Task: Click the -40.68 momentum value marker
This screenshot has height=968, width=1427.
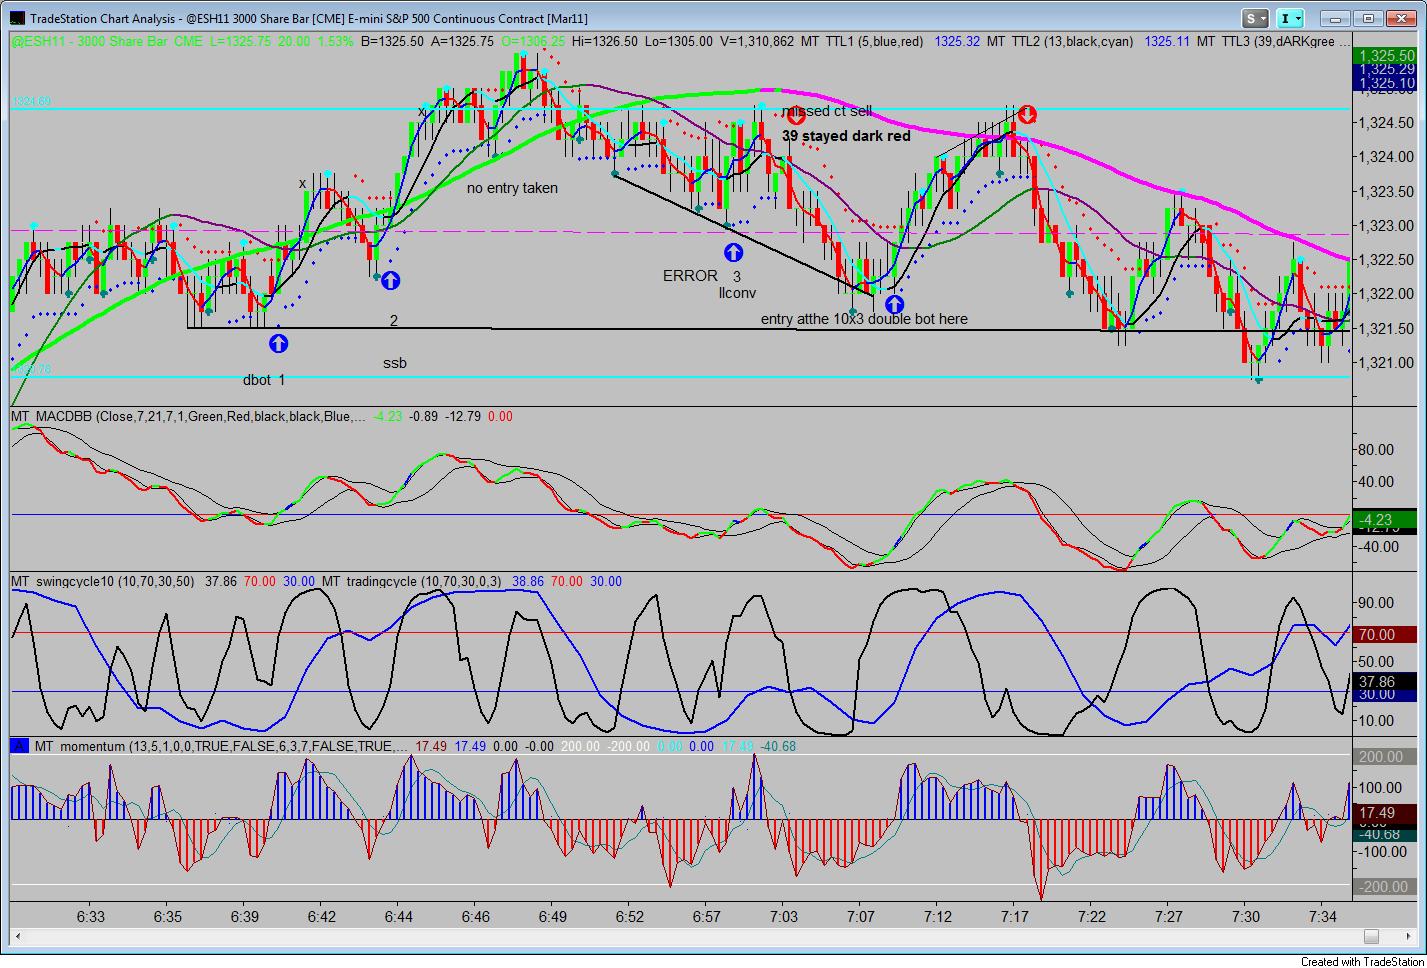Action: (1385, 834)
